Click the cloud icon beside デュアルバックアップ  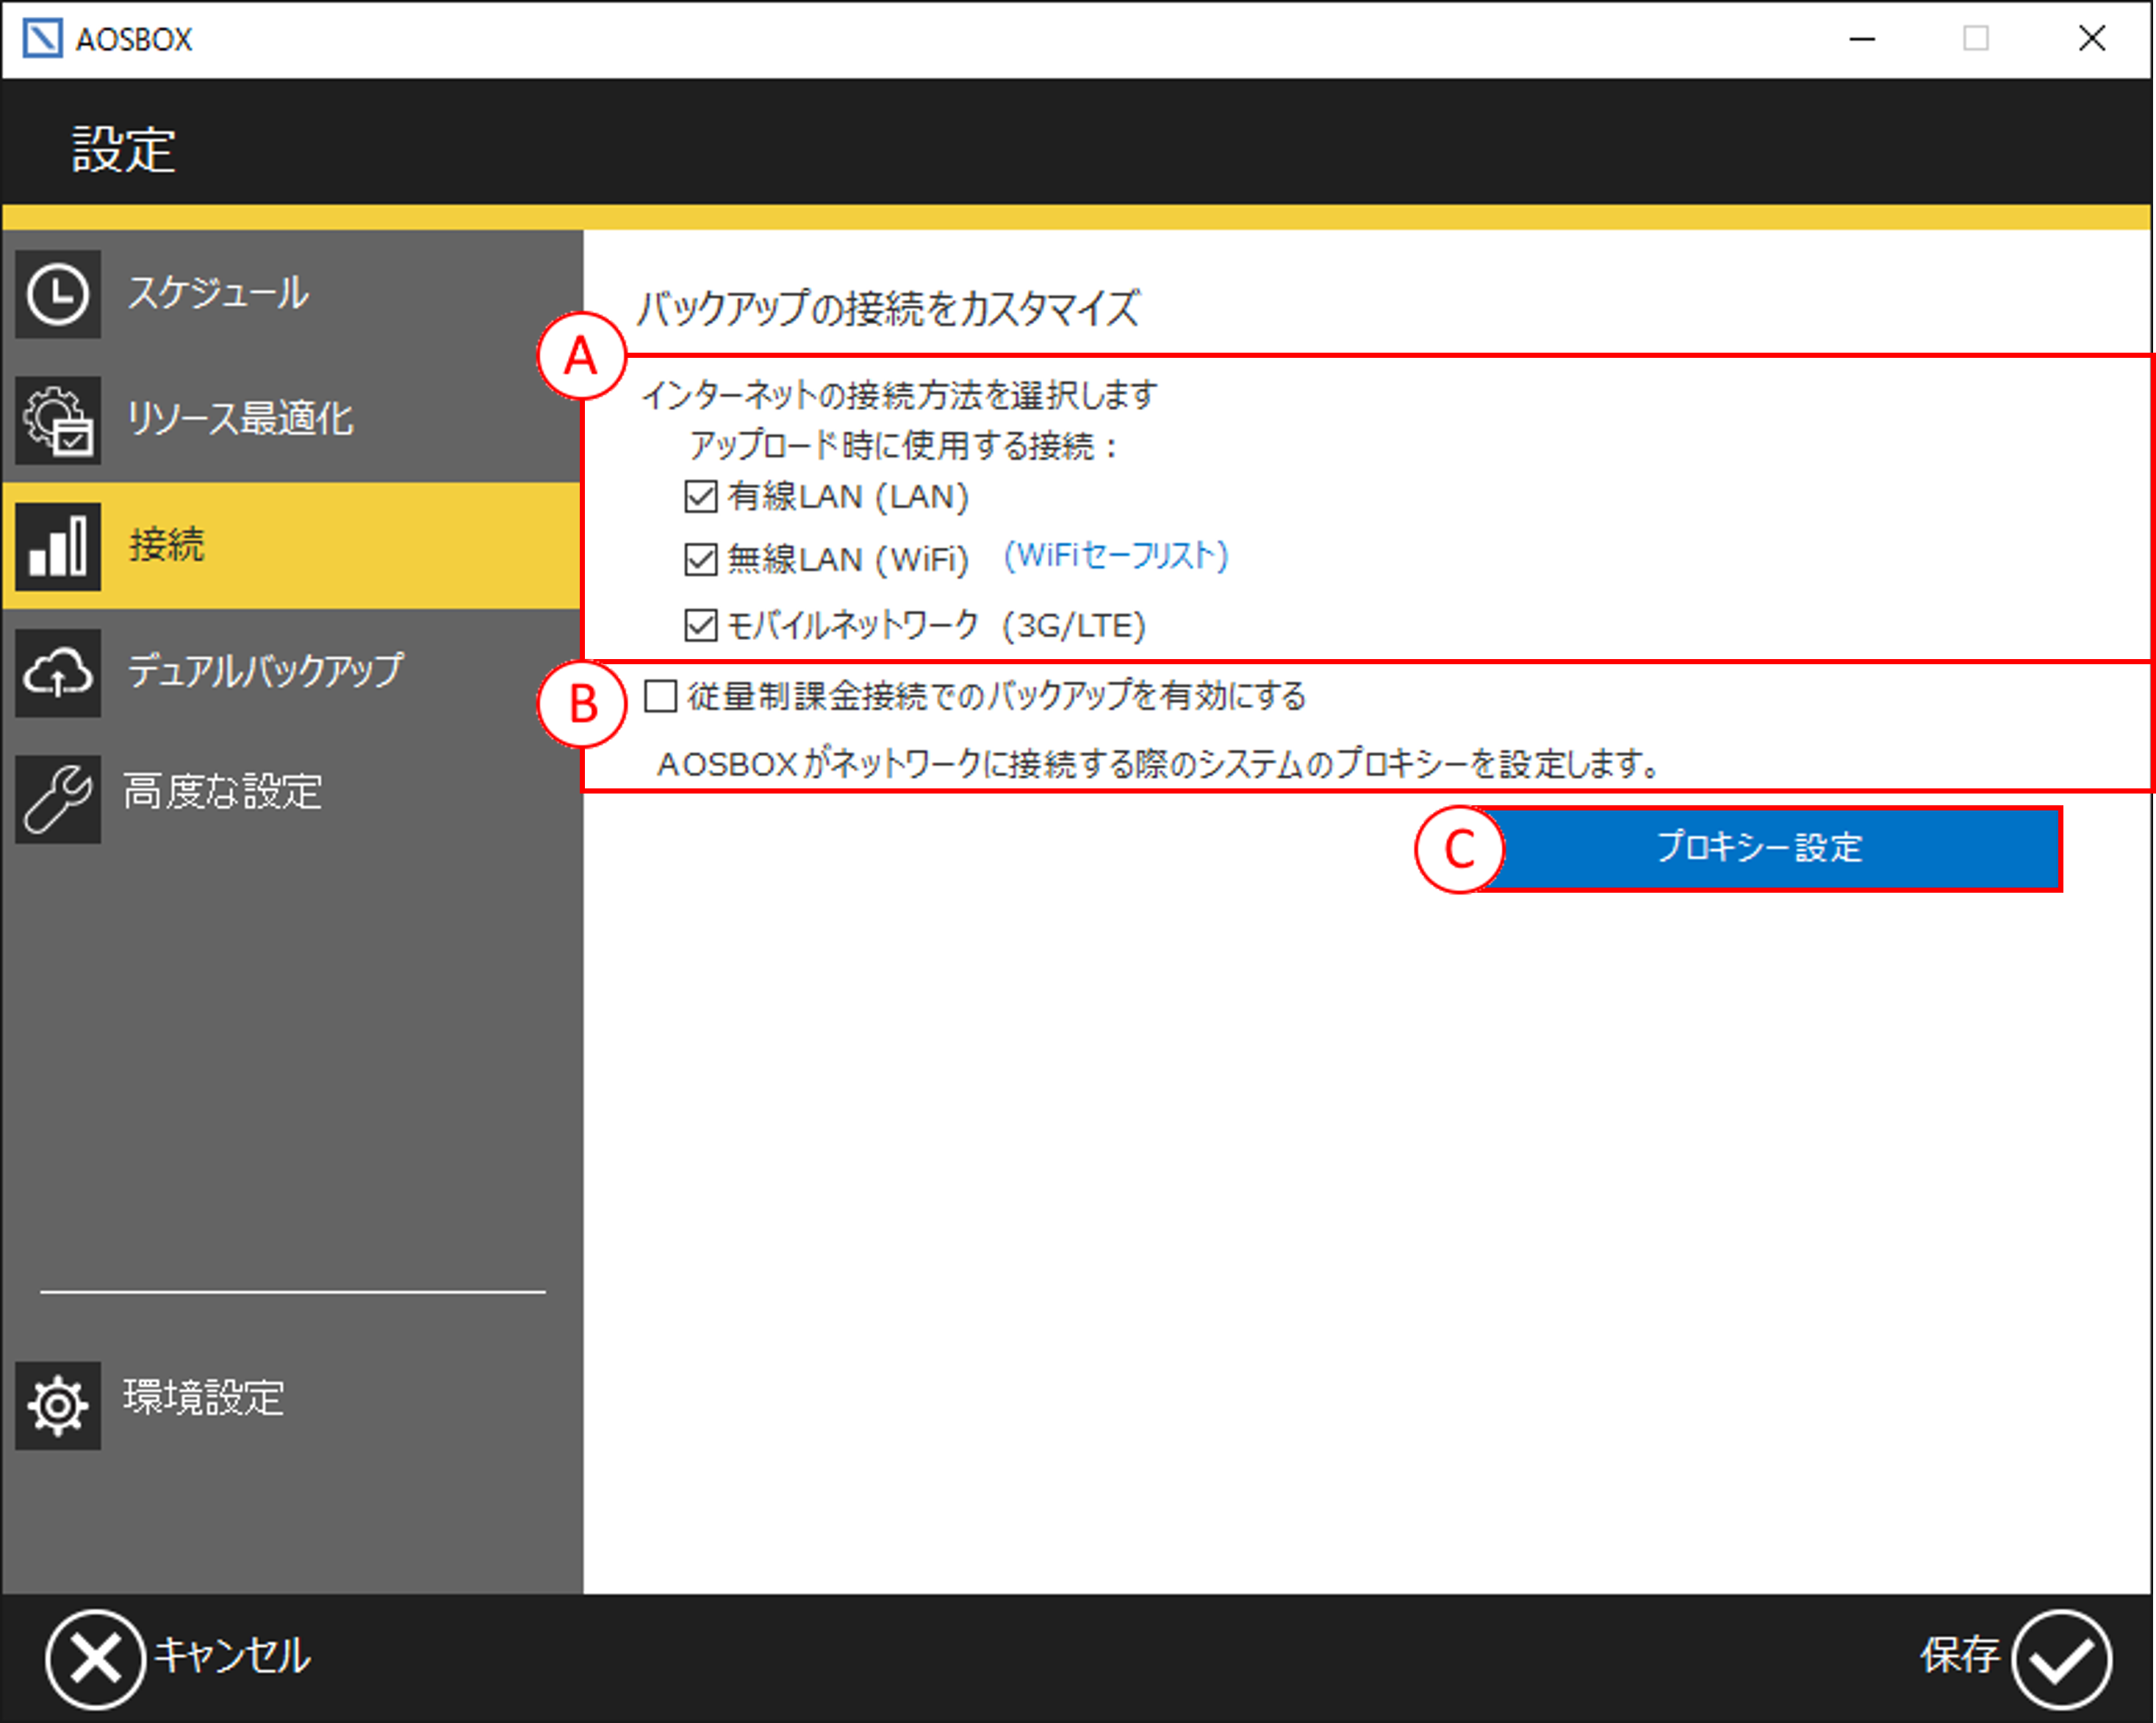pos(58,672)
